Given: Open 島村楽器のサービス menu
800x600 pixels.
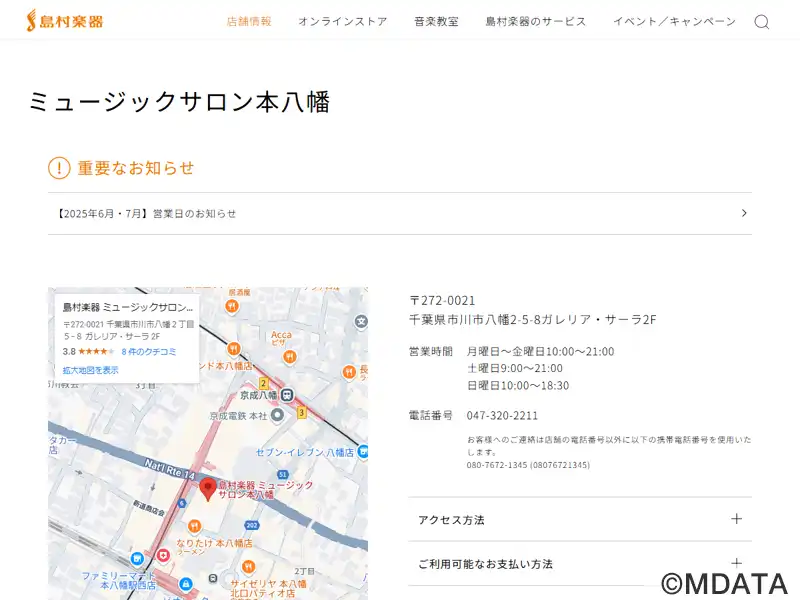Looking at the screenshot, I should tap(536, 21).
